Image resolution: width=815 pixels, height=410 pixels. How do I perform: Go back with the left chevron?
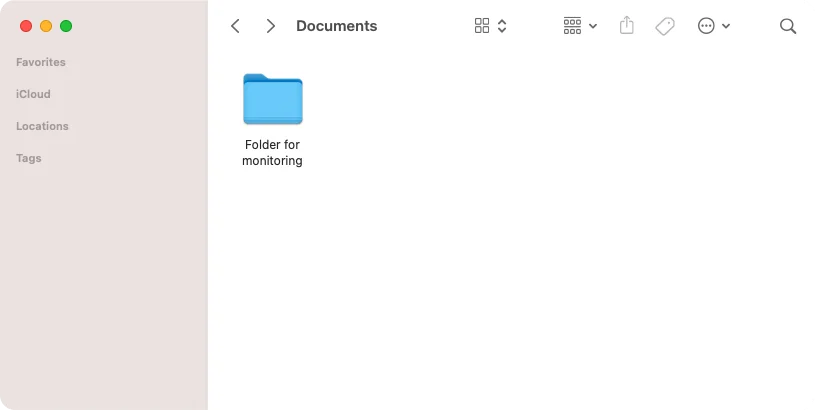click(x=235, y=26)
